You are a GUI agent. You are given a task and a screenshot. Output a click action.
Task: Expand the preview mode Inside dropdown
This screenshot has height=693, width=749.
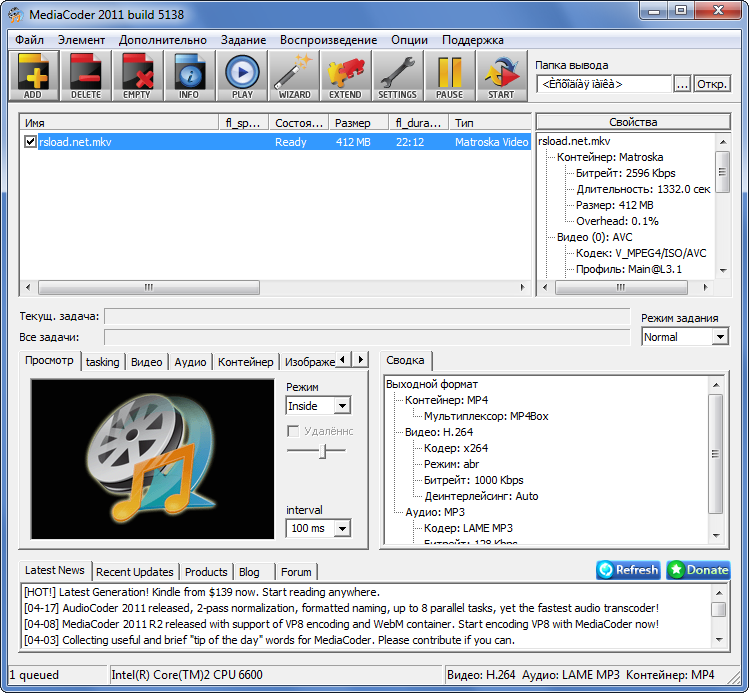pos(341,406)
